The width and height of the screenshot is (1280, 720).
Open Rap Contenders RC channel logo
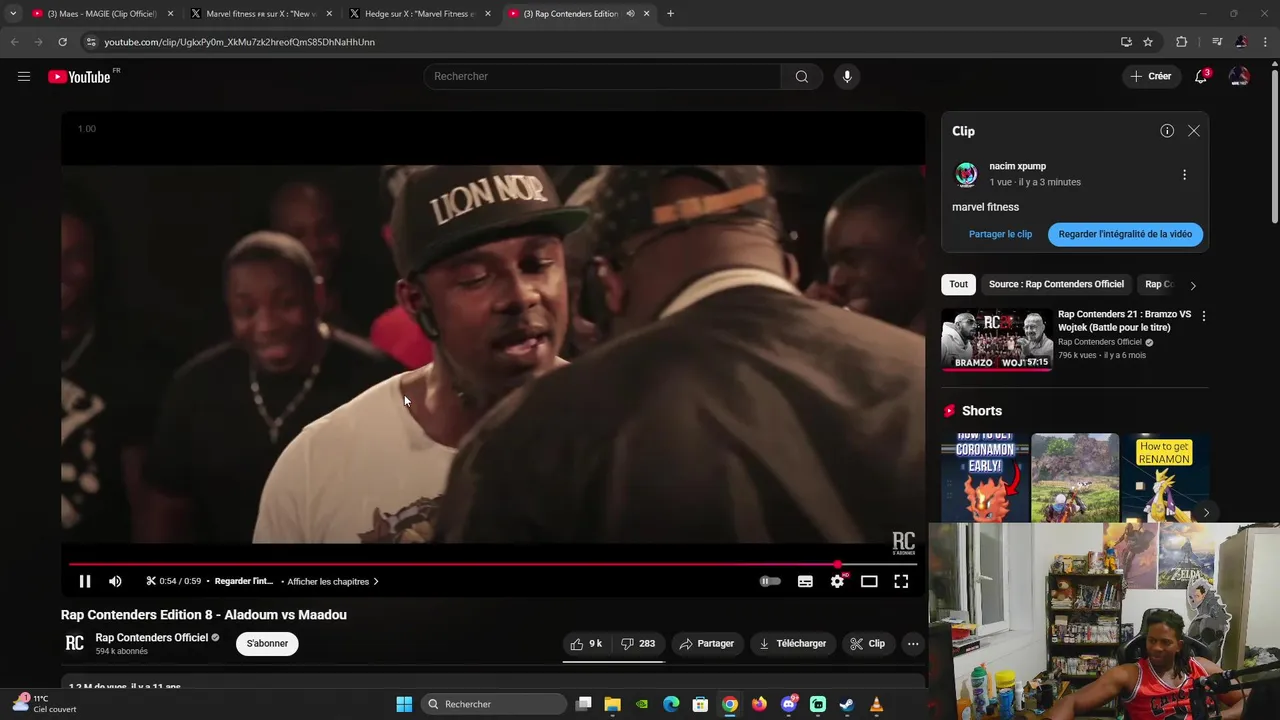74,643
